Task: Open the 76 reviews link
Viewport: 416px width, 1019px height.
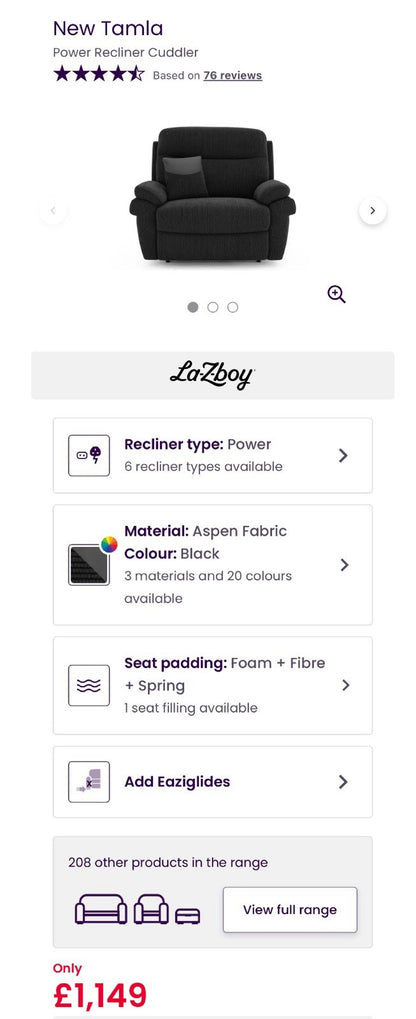Action: tap(233, 75)
